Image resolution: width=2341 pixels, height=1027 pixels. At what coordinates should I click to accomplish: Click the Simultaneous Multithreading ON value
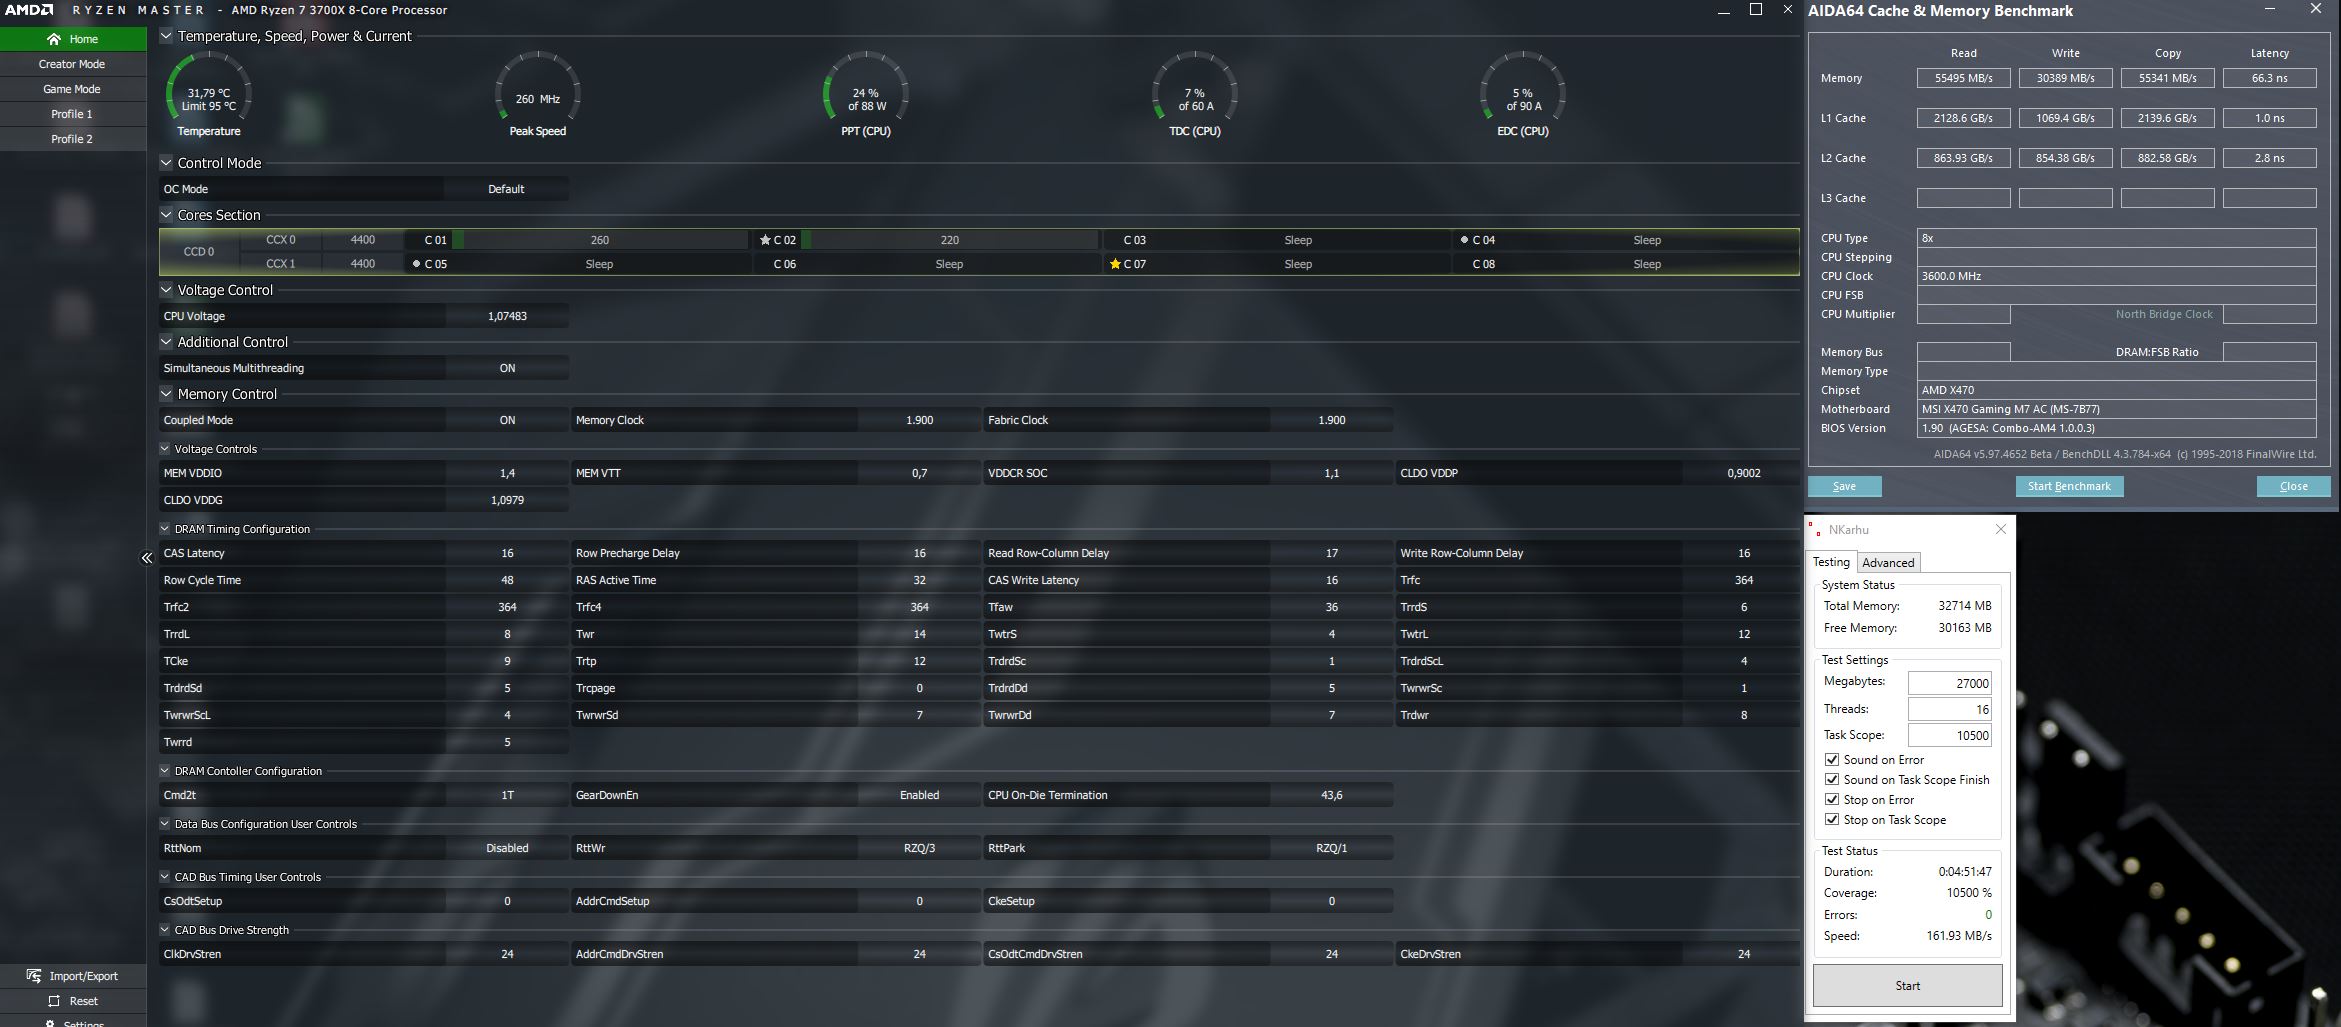(x=507, y=368)
